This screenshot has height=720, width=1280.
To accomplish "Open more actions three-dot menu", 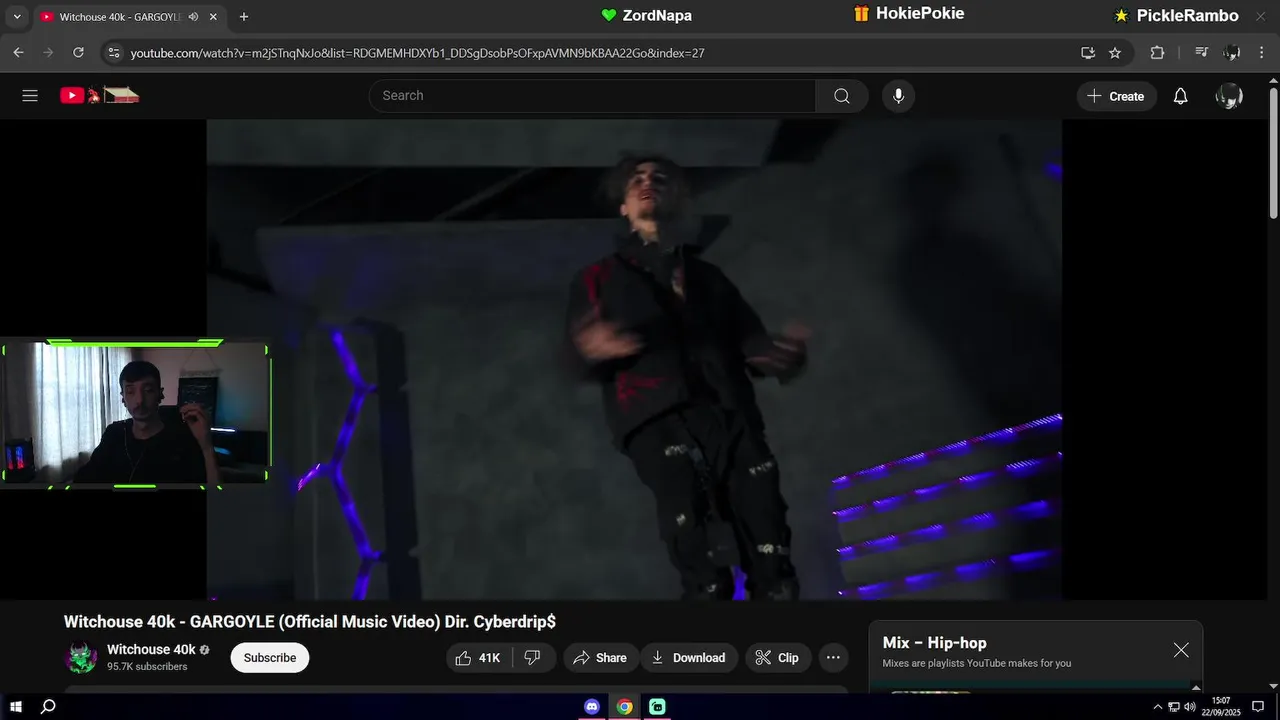I will [x=833, y=658].
